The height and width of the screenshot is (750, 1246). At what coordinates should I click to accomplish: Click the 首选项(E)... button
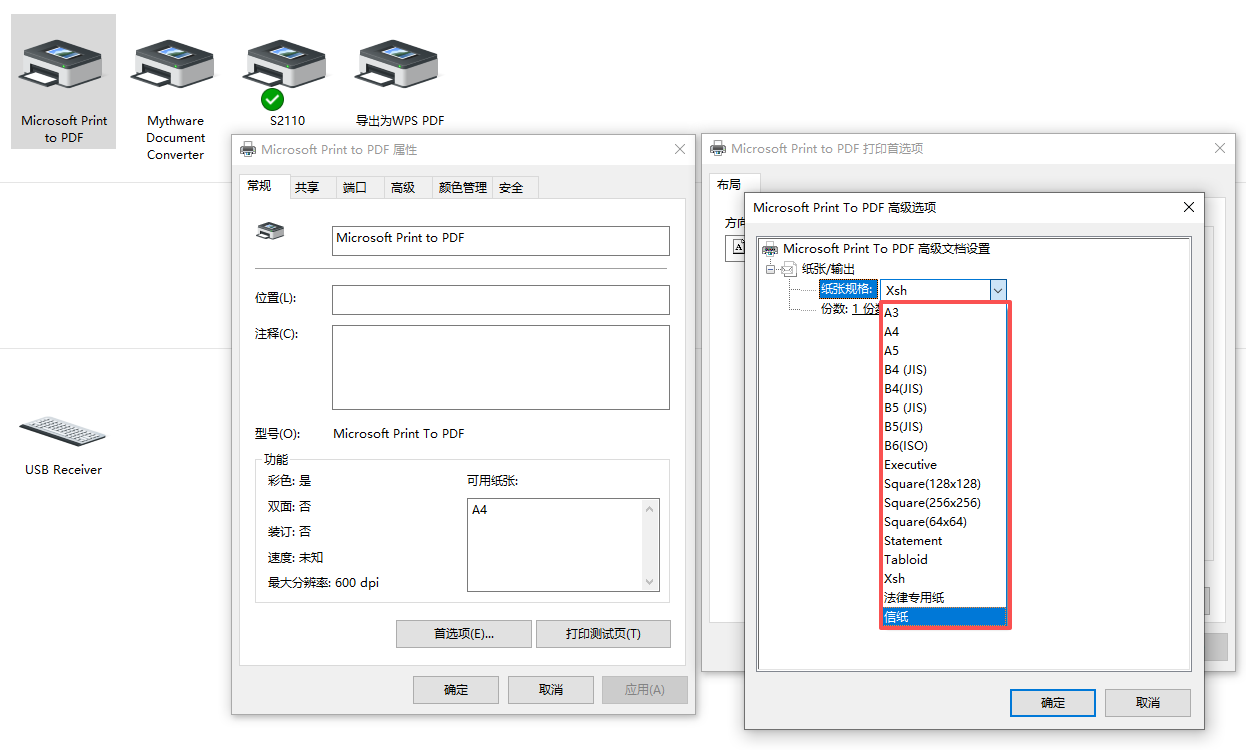point(463,634)
